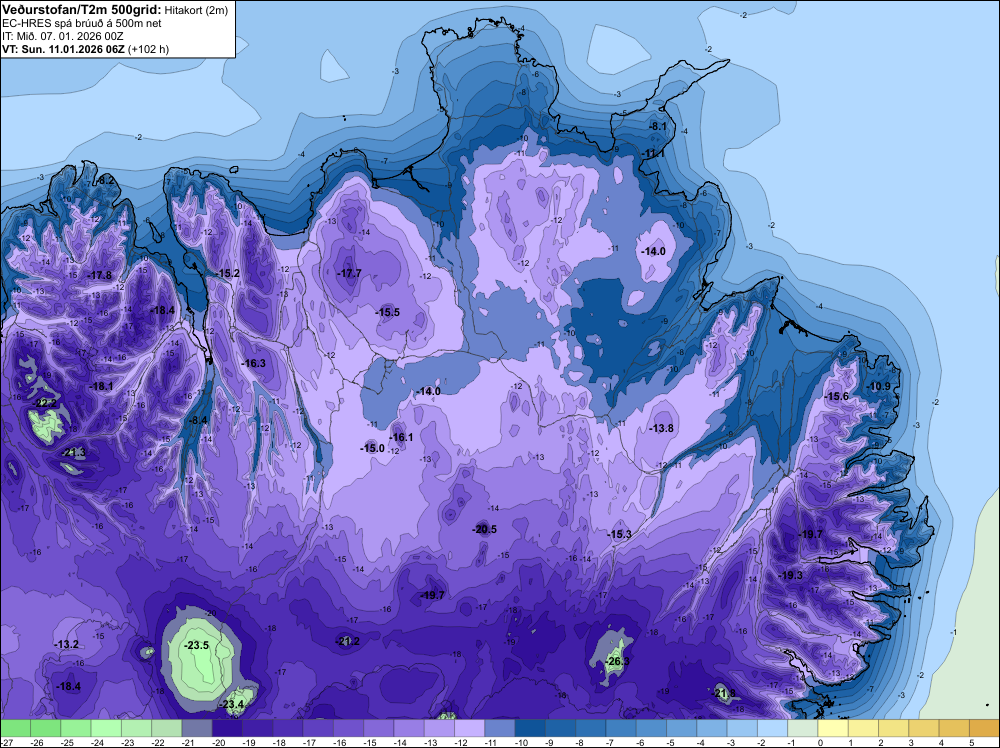This screenshot has height=748, width=1000.
Task: Click the -8.4 temperature value in fjord
Action: coord(198,420)
